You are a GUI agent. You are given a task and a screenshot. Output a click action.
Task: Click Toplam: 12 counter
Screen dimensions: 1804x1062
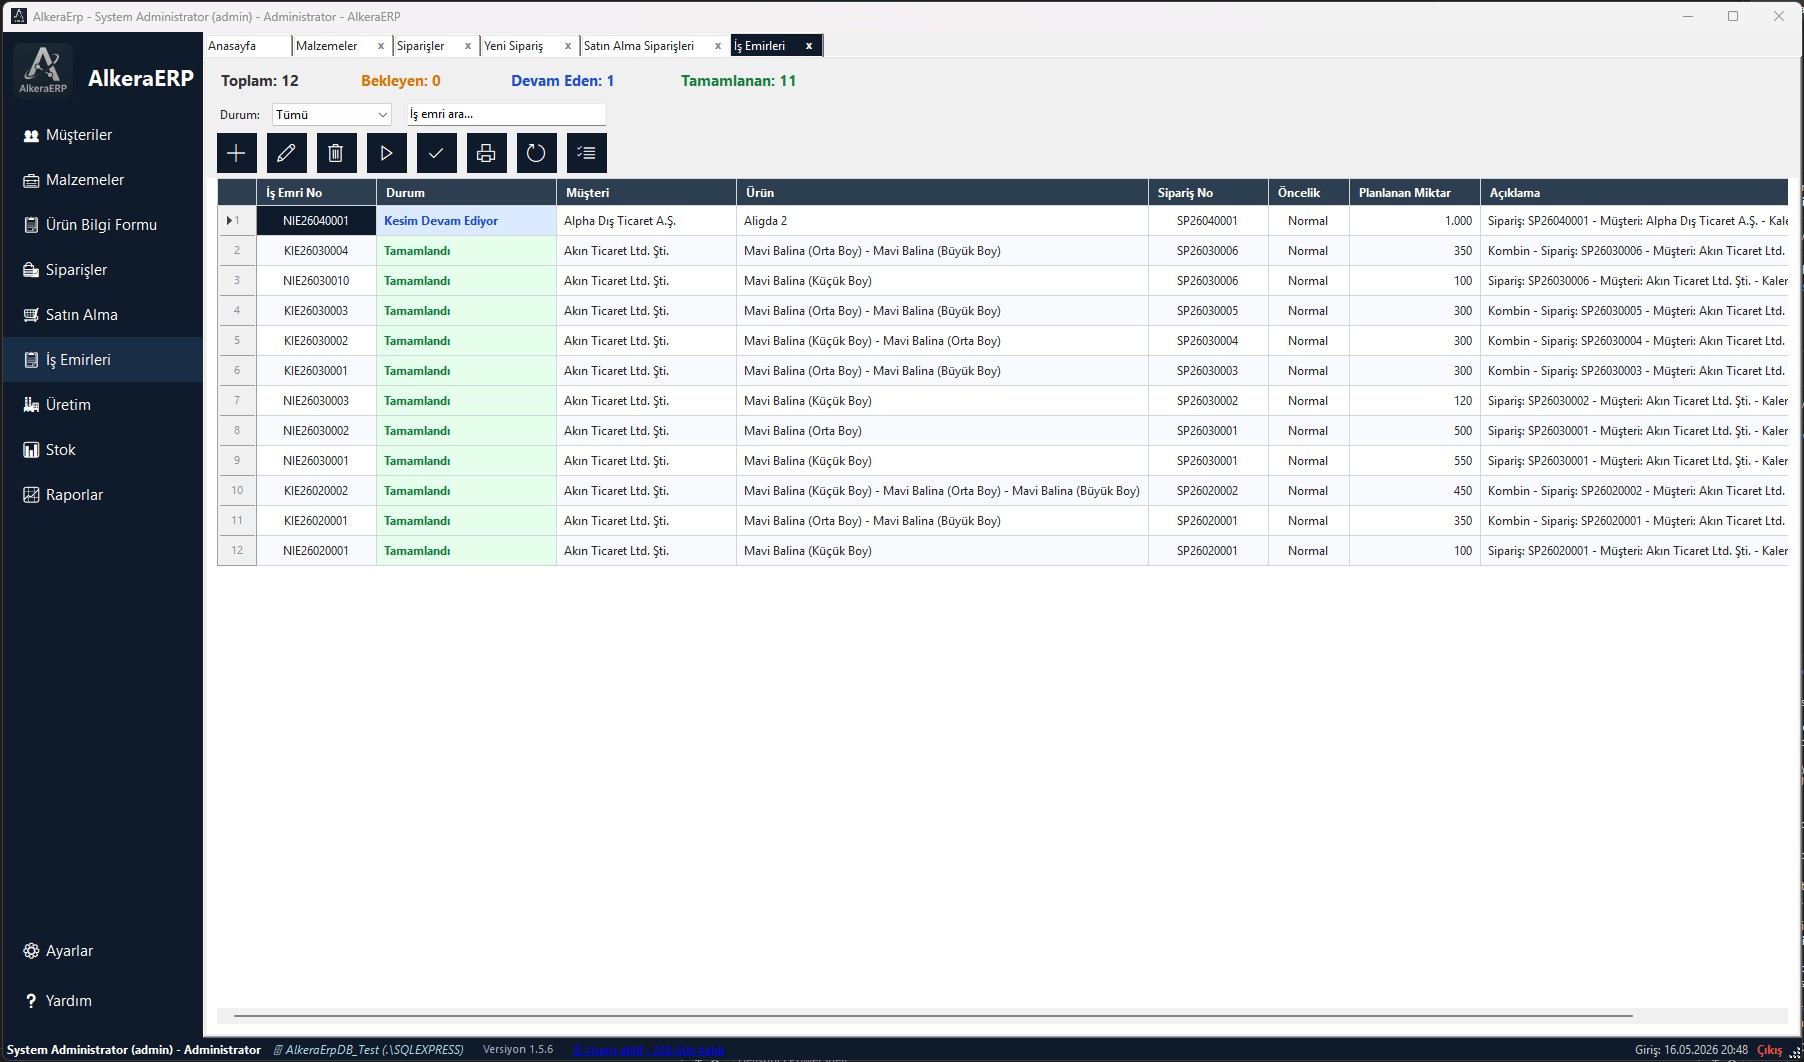(260, 81)
